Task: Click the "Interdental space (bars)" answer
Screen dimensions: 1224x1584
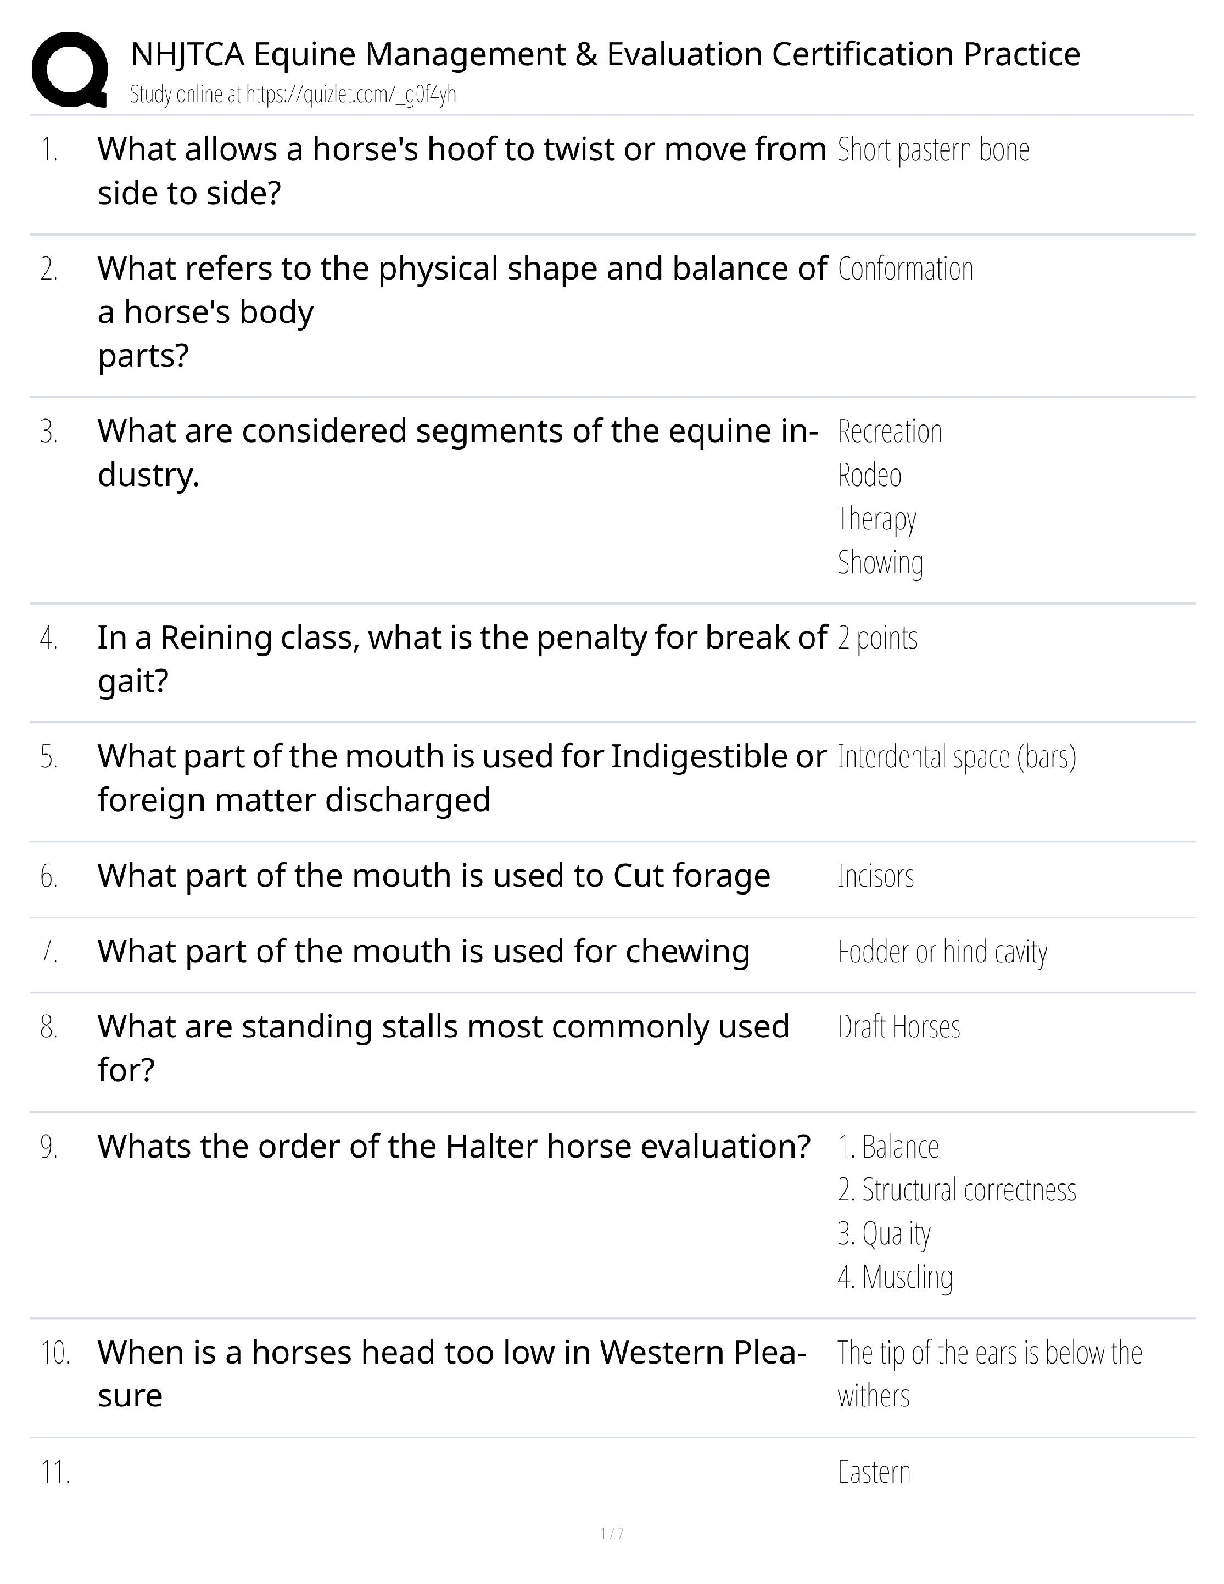Action: [956, 757]
